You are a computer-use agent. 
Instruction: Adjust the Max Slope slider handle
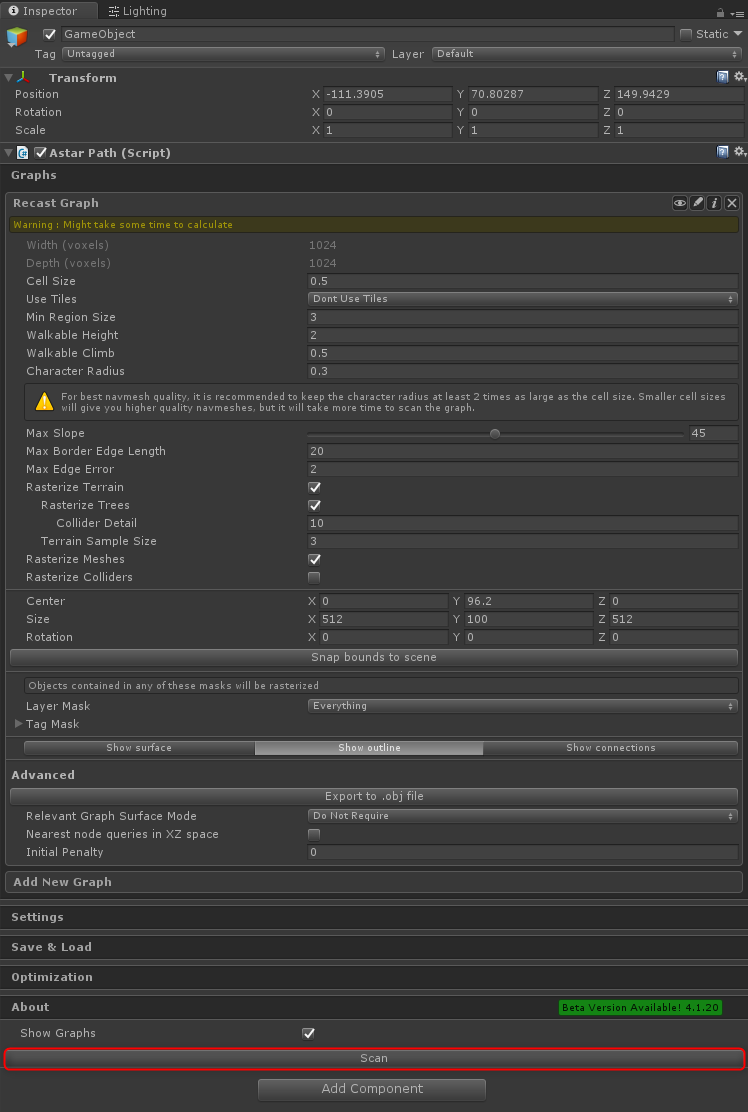(494, 433)
